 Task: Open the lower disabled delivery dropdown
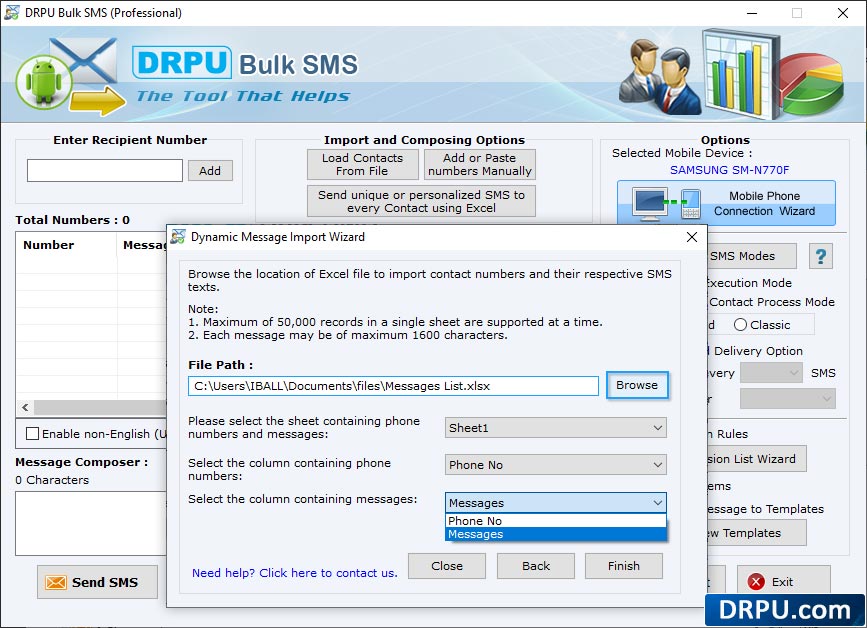787,398
